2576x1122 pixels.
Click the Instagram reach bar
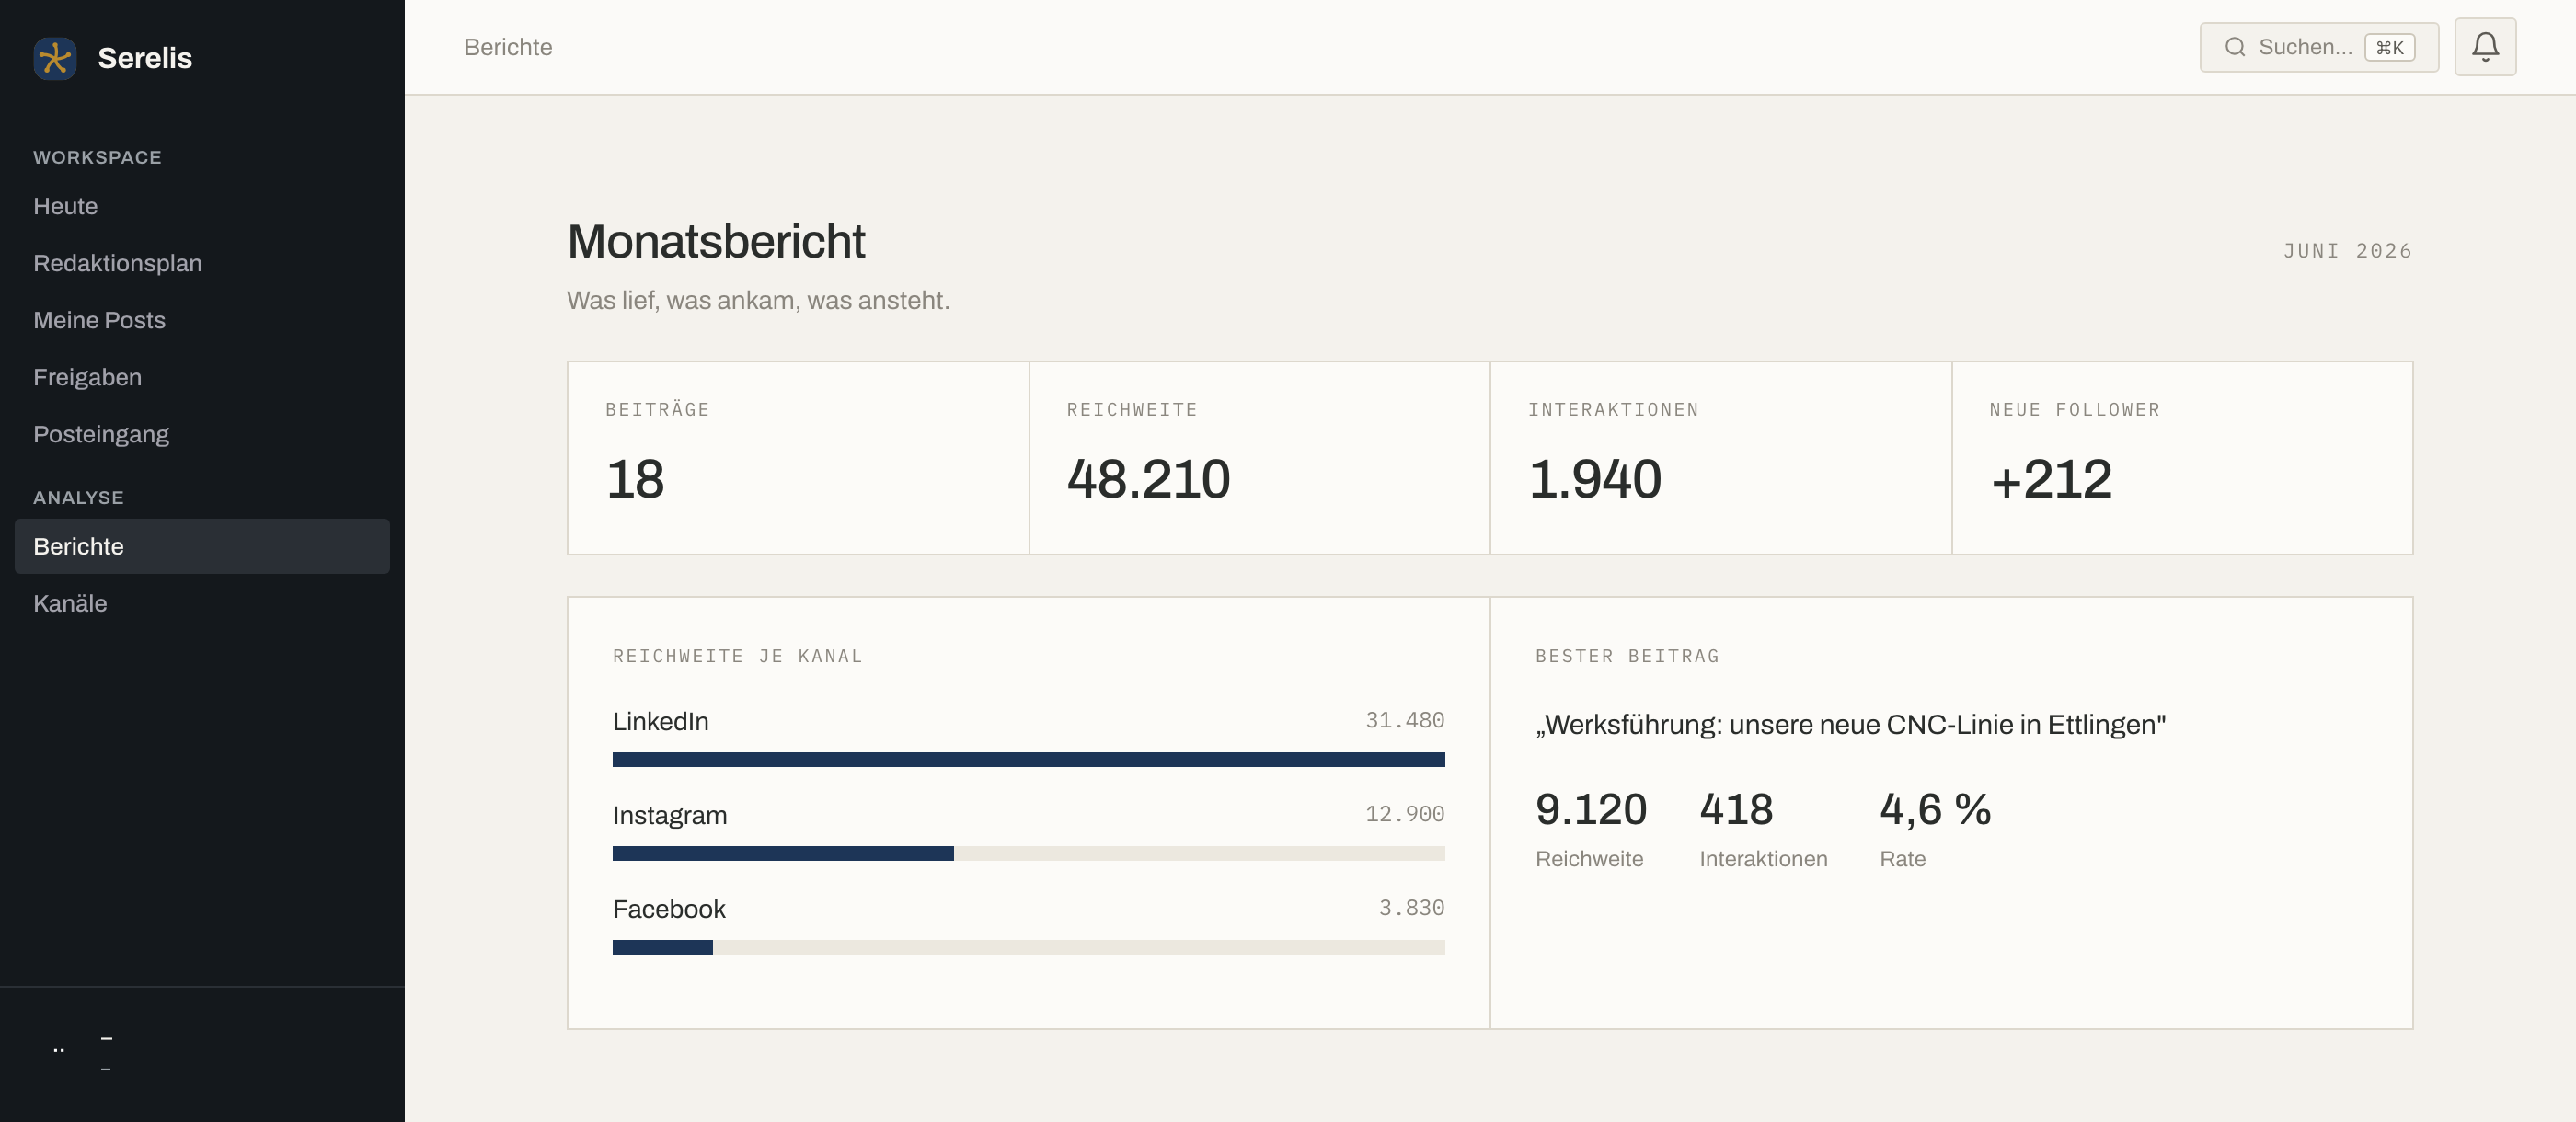click(1028, 854)
